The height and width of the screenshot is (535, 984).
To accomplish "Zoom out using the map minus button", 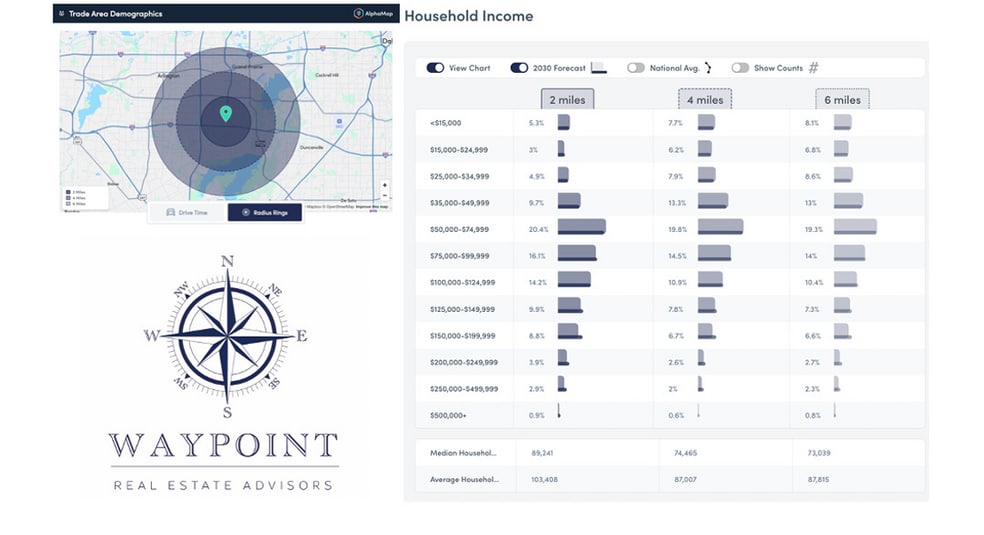I will 385,196.
